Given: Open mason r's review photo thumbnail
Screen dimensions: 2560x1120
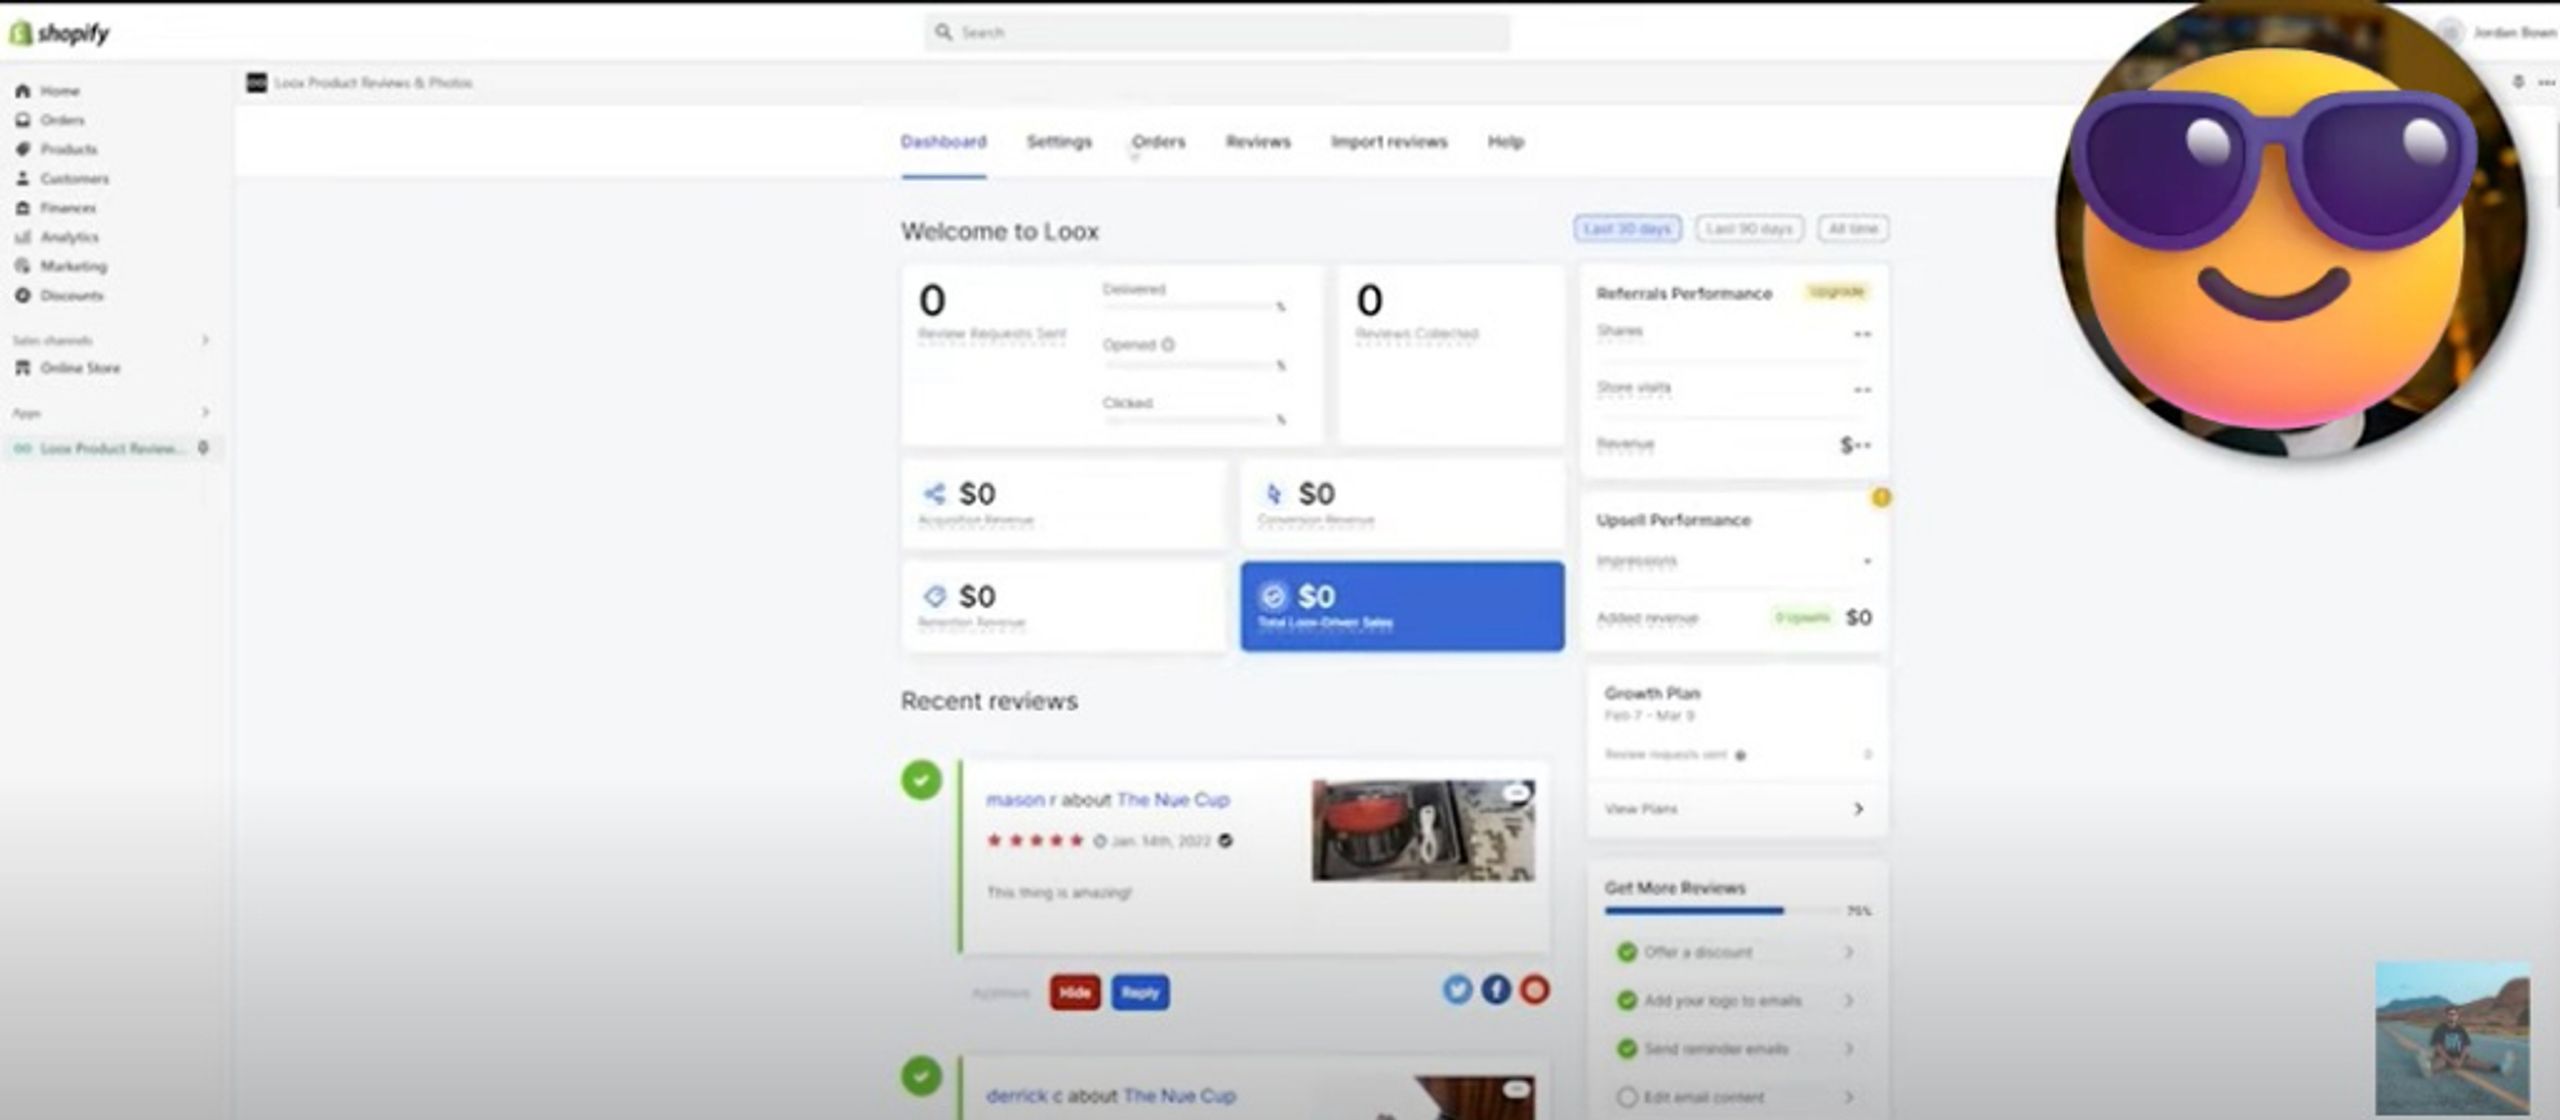Looking at the screenshot, I should coord(1423,831).
